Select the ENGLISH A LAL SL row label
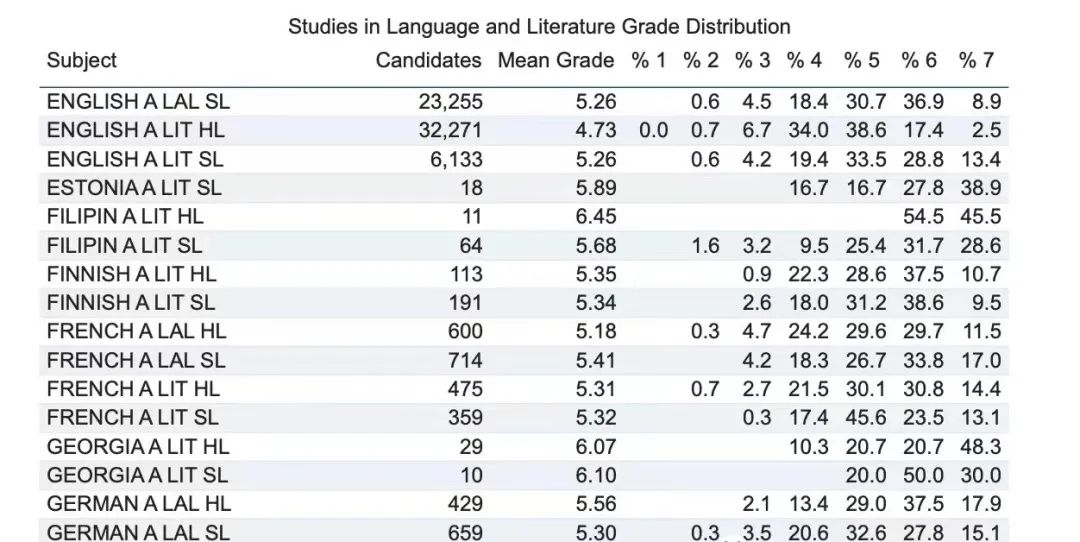 click(x=138, y=102)
